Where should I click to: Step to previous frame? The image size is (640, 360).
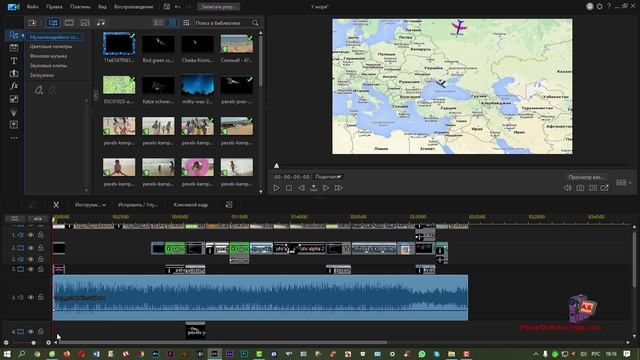click(x=301, y=188)
